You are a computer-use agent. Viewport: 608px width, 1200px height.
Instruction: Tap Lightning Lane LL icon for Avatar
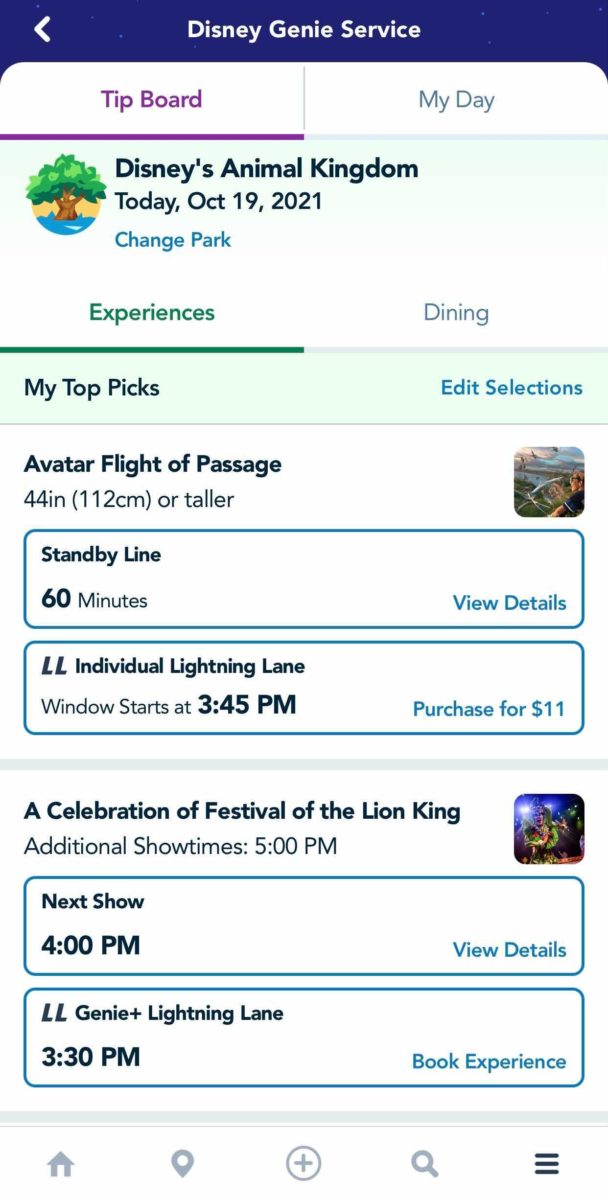pos(54,666)
